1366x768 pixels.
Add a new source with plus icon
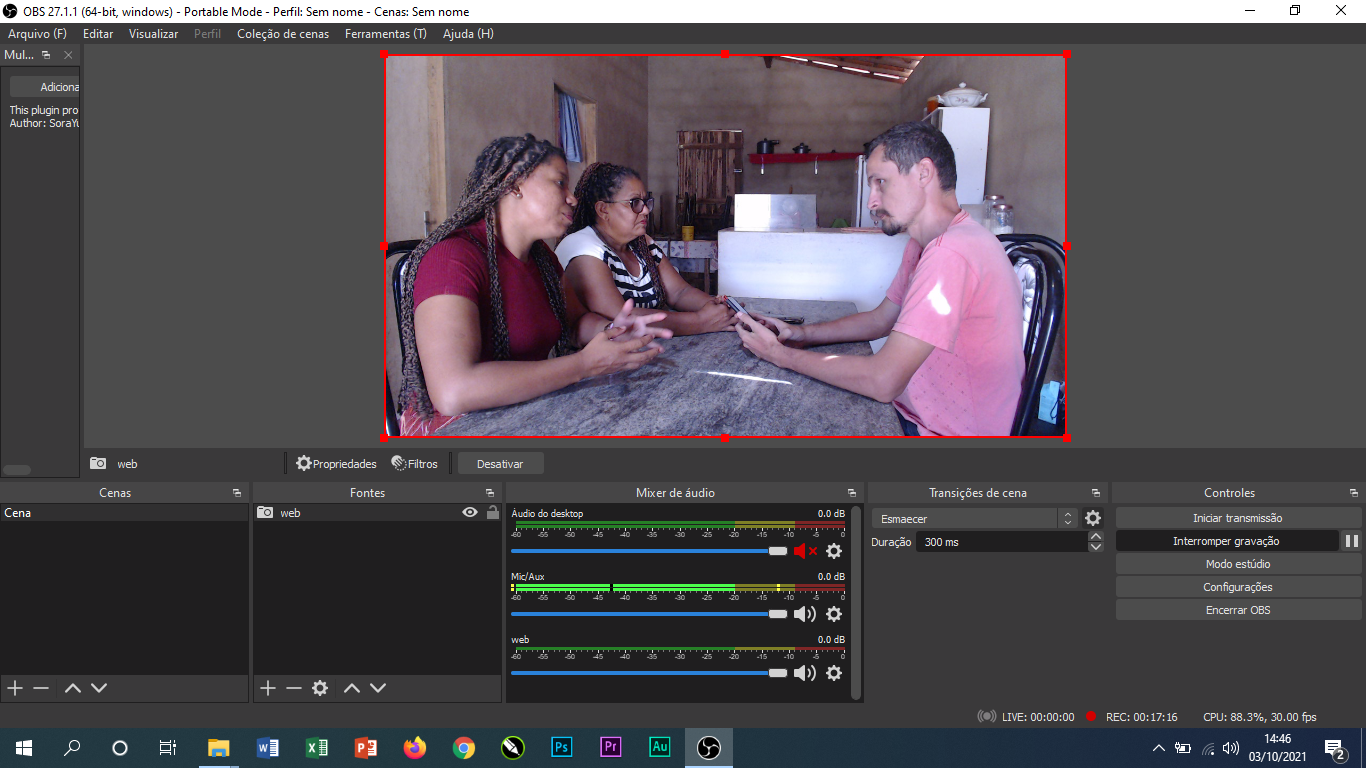[x=268, y=688]
